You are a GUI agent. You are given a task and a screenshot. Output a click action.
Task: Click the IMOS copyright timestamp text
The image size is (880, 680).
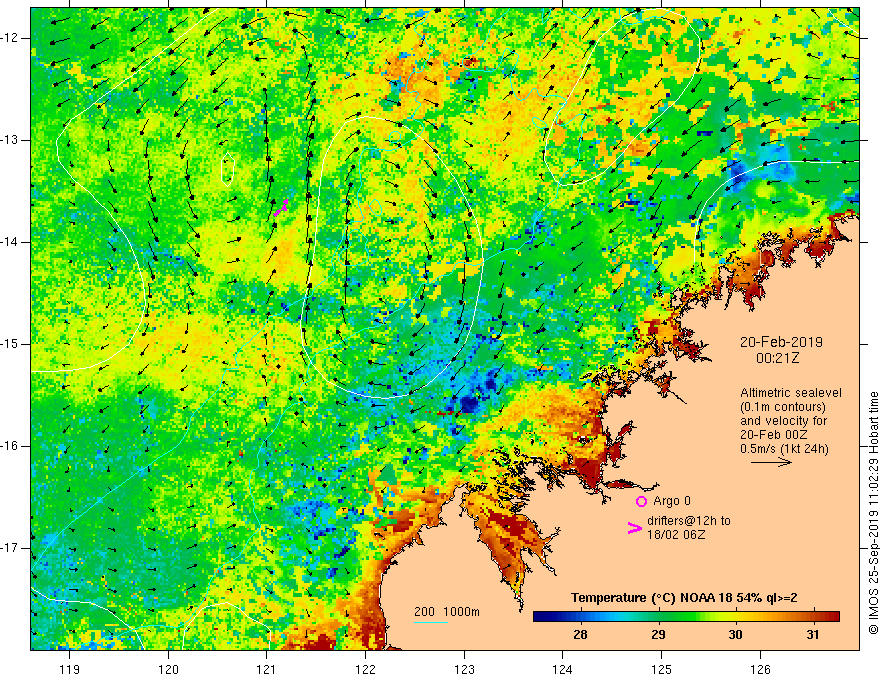pos(873,513)
